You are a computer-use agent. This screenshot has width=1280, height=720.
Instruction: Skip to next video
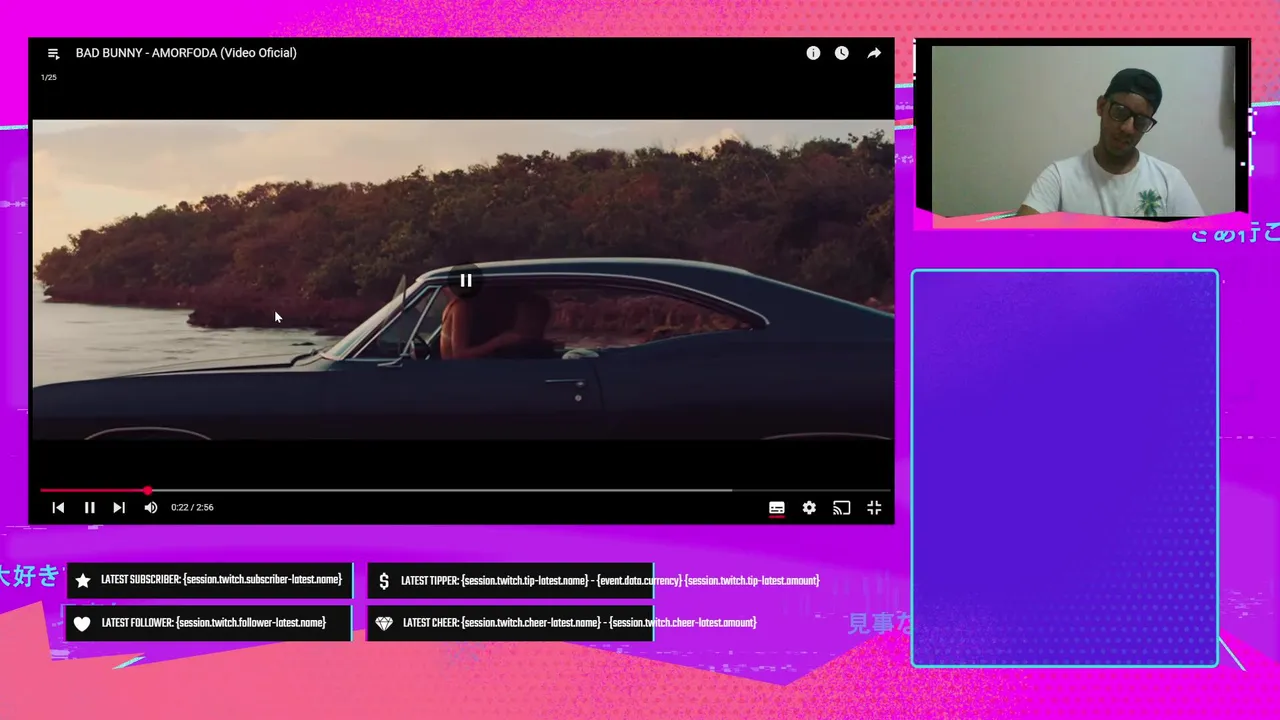119,508
